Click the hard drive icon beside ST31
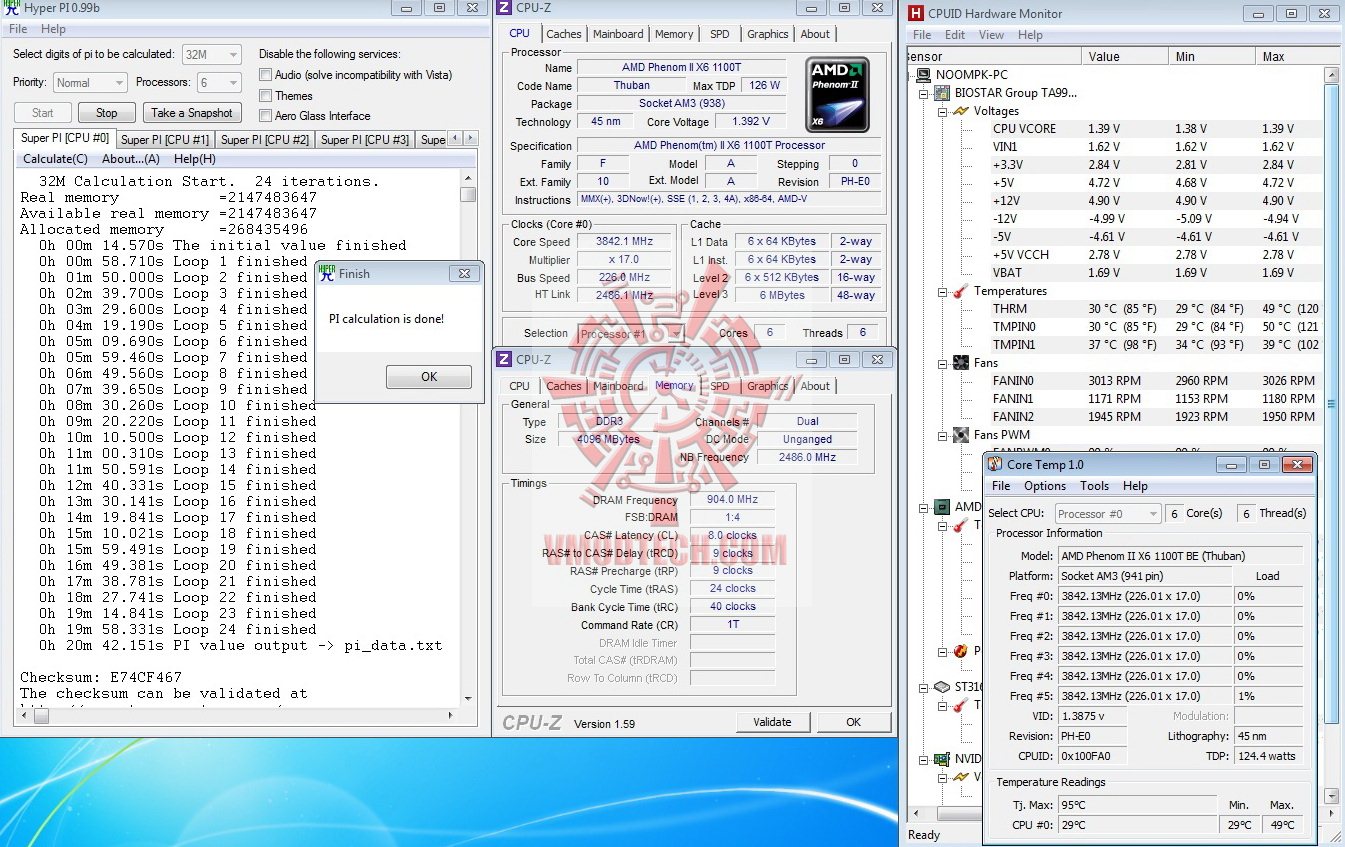This screenshot has height=847, width=1345. pos(940,687)
